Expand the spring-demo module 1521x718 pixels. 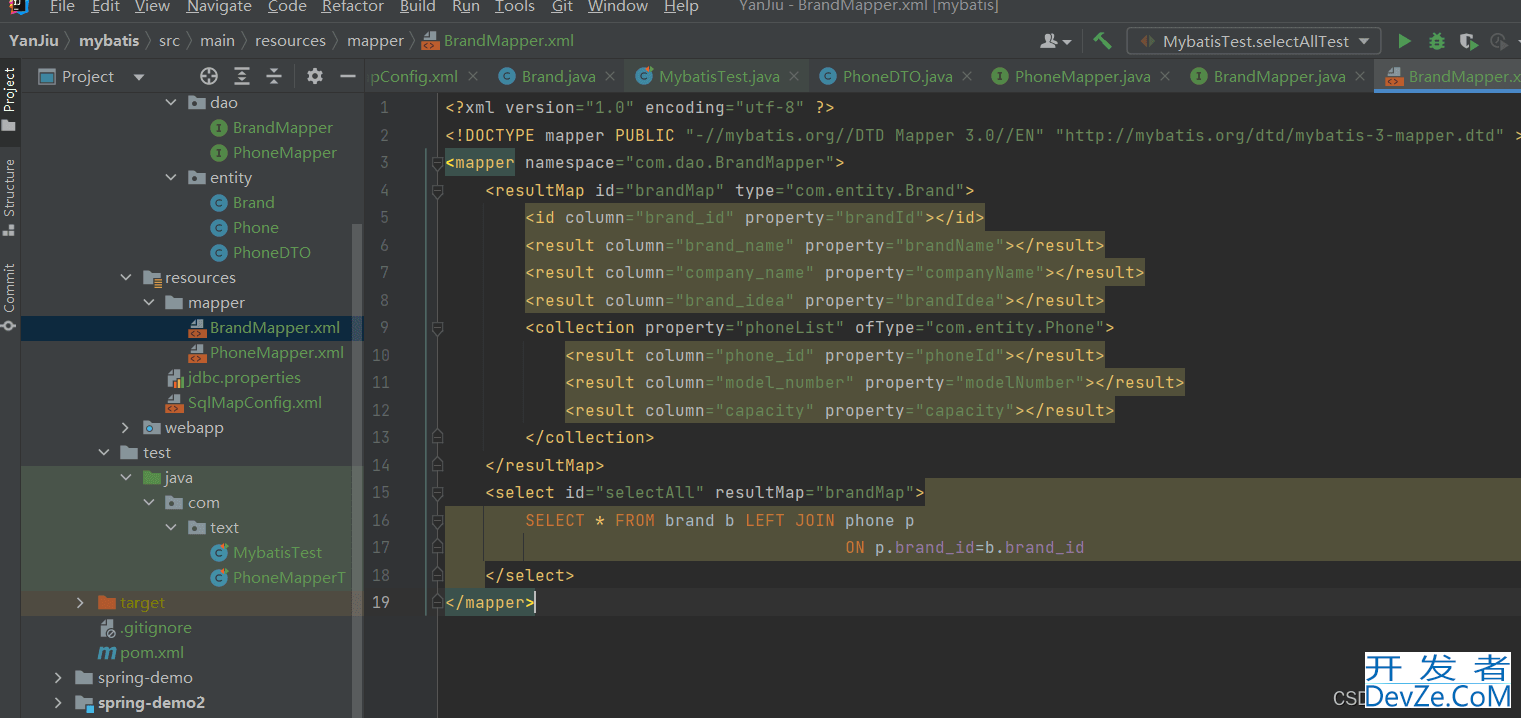[x=59, y=677]
